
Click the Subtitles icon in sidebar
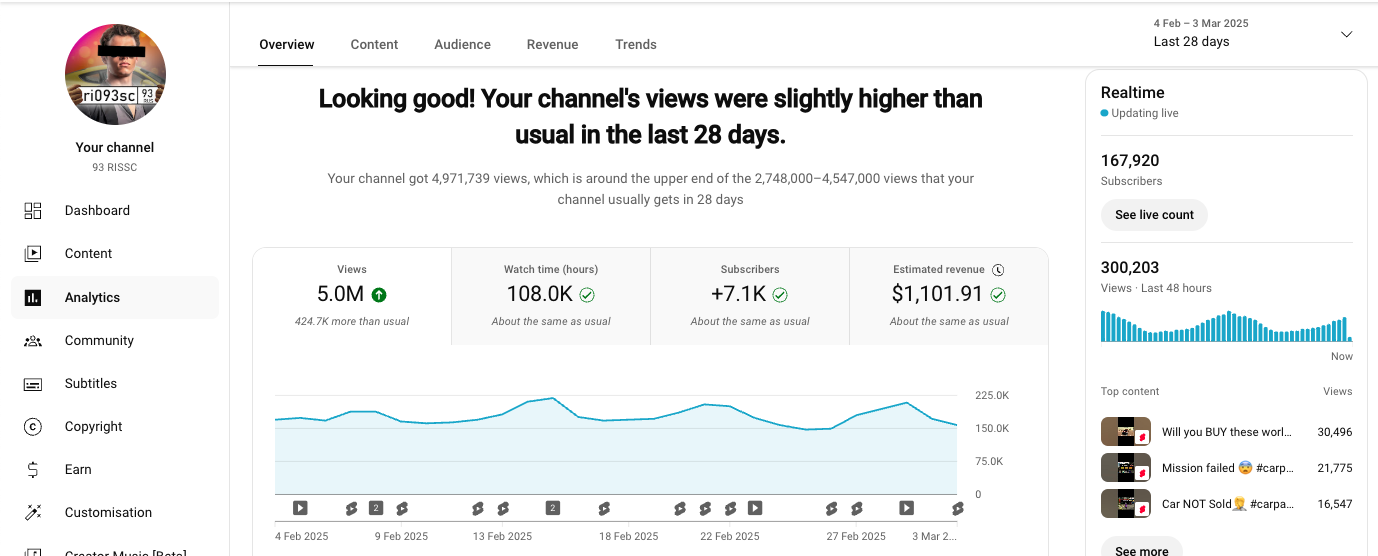(x=33, y=384)
